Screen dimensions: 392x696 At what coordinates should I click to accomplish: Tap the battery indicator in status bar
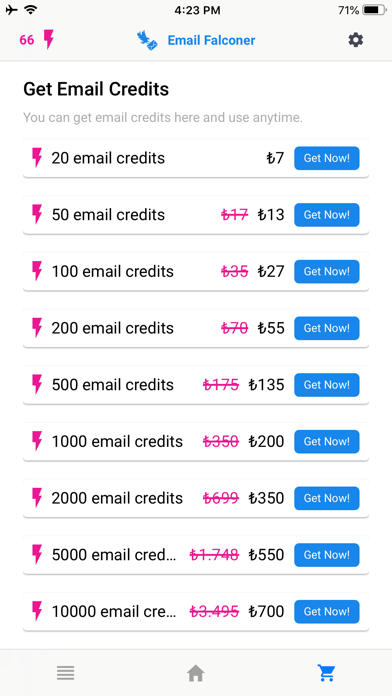click(x=374, y=10)
